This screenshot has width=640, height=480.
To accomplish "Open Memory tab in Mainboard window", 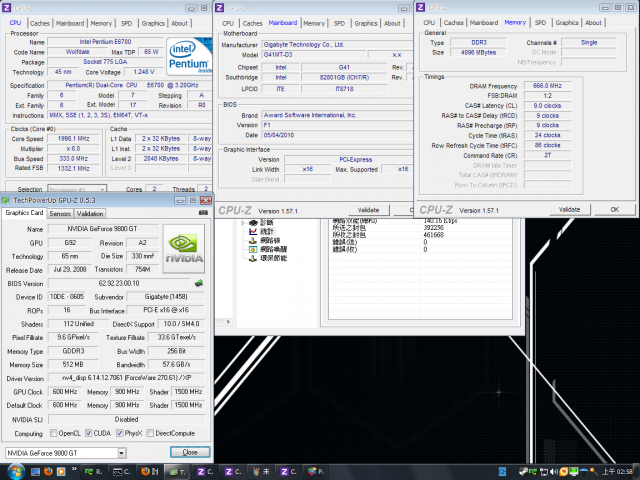I will [x=314, y=23].
